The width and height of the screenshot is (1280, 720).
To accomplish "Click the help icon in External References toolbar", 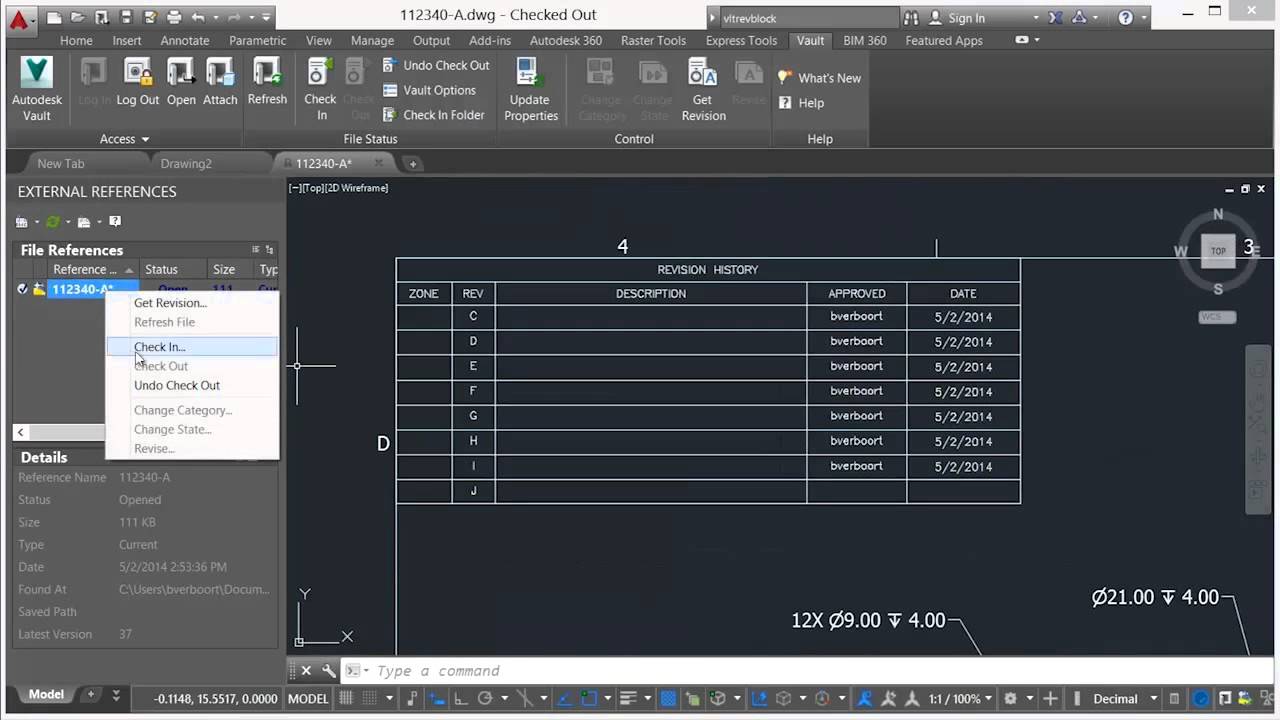I will tap(115, 222).
